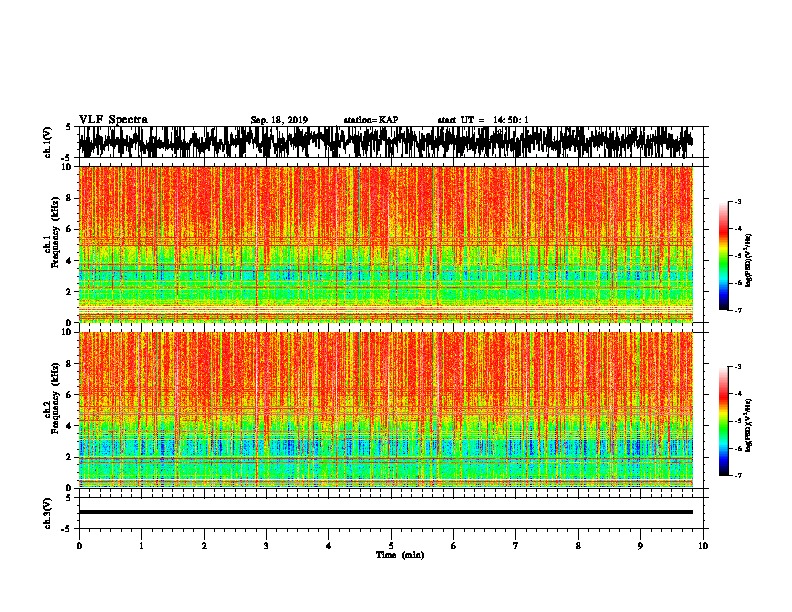
Task: Click the ch.1 color scale bar
Action: pos(724,256)
